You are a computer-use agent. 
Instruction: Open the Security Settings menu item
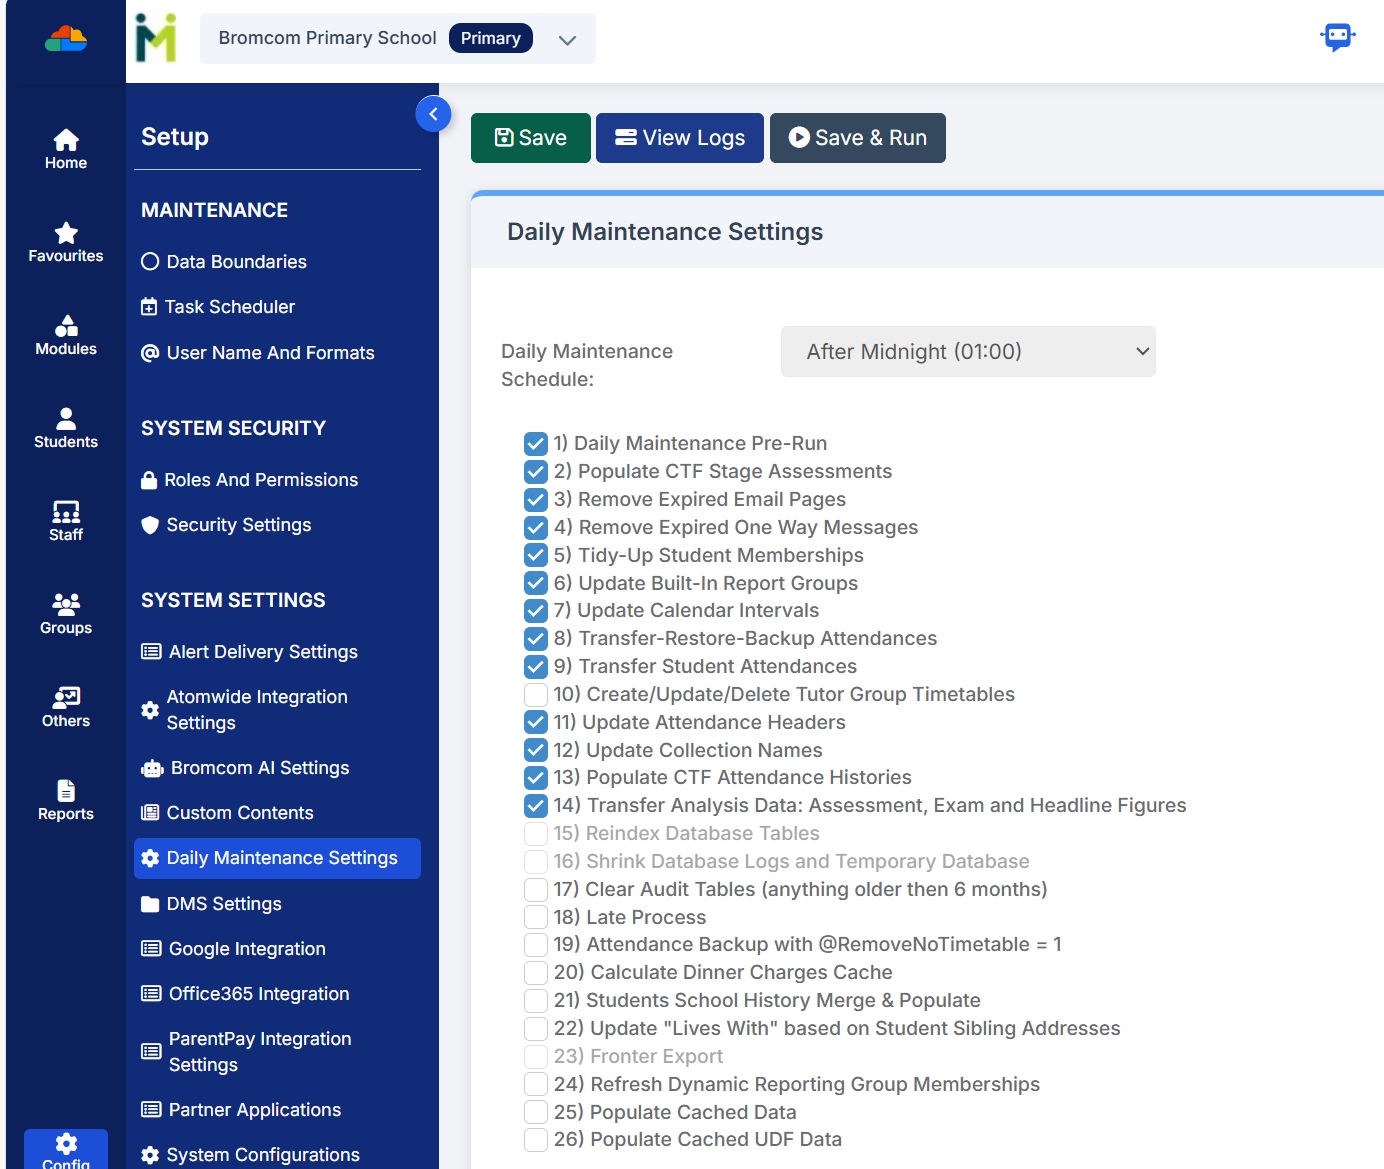pos(238,525)
